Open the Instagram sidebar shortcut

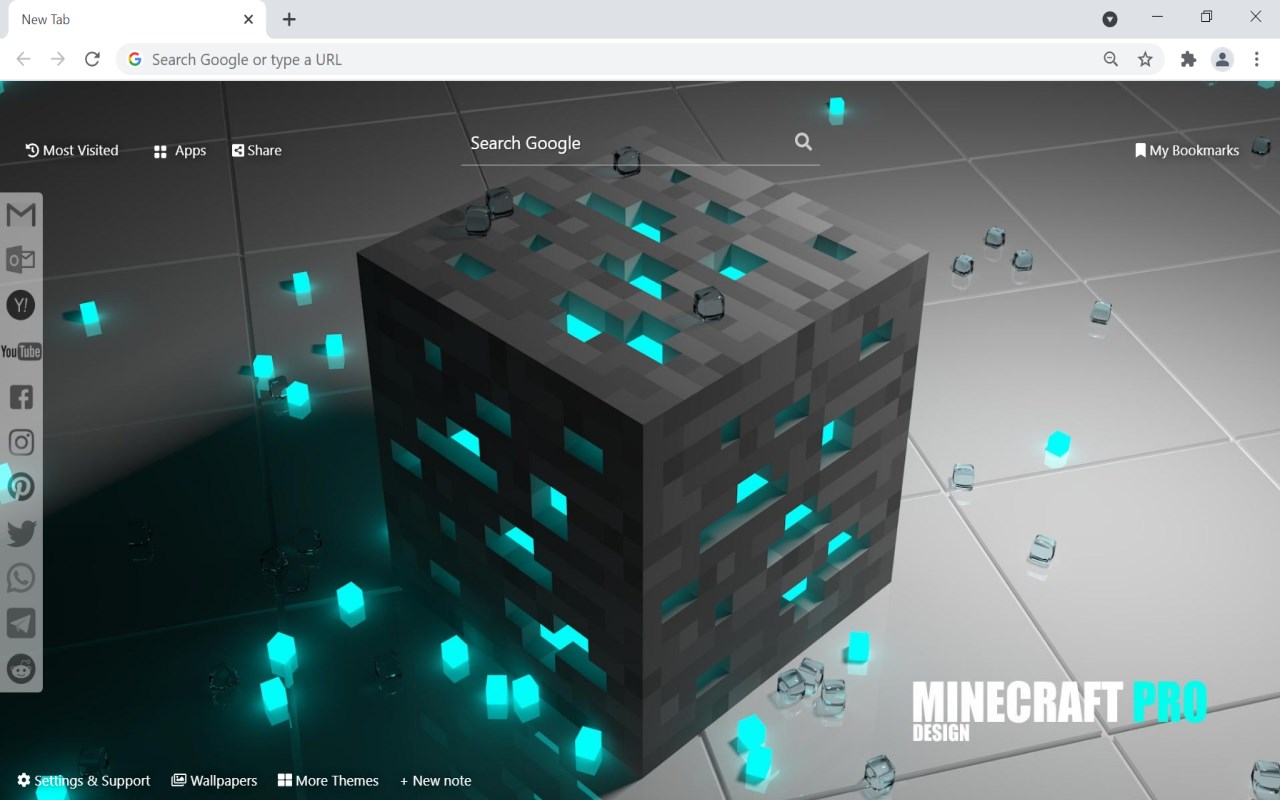point(21,442)
